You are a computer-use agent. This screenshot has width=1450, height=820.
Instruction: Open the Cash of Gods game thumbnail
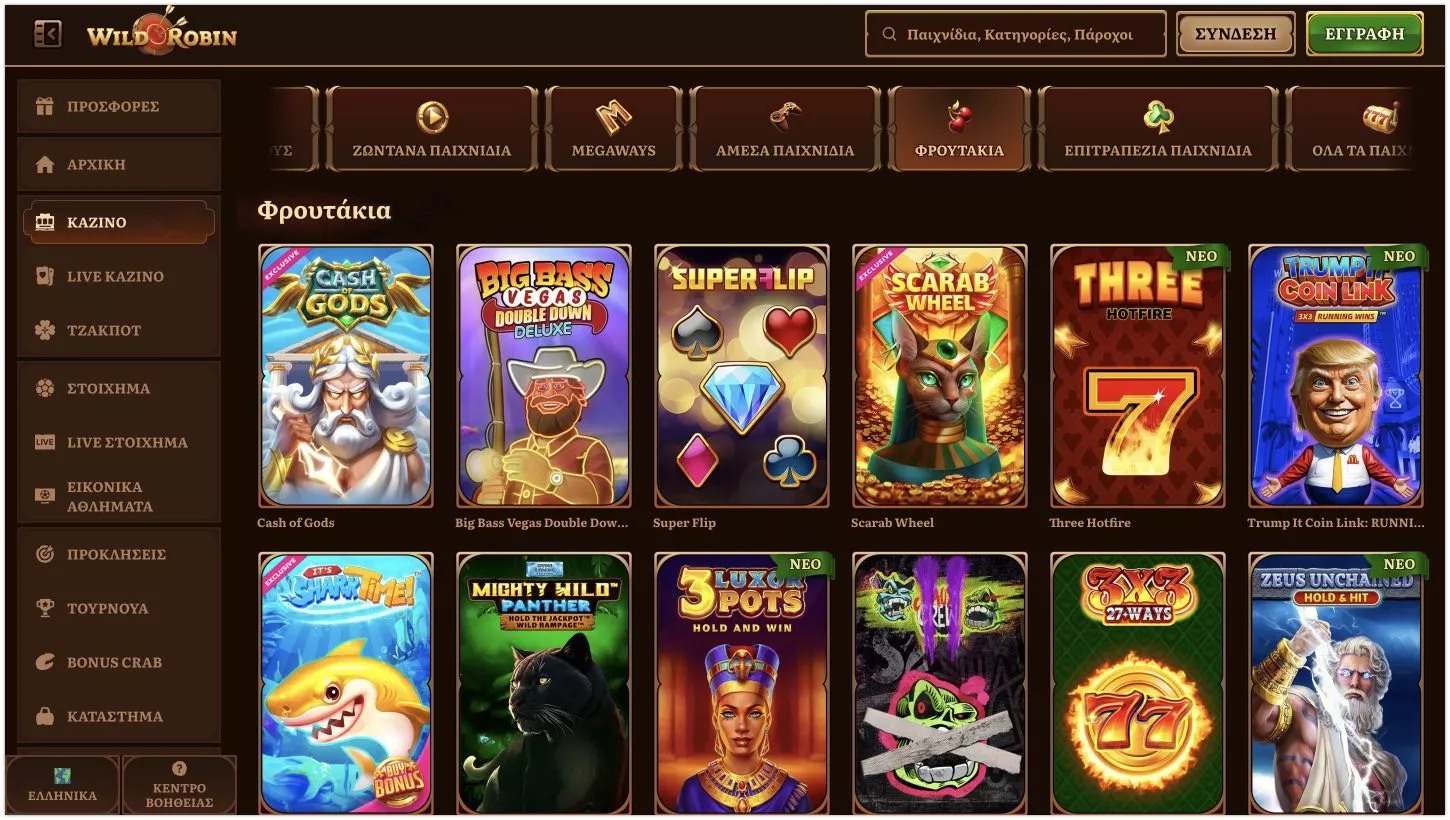(346, 376)
